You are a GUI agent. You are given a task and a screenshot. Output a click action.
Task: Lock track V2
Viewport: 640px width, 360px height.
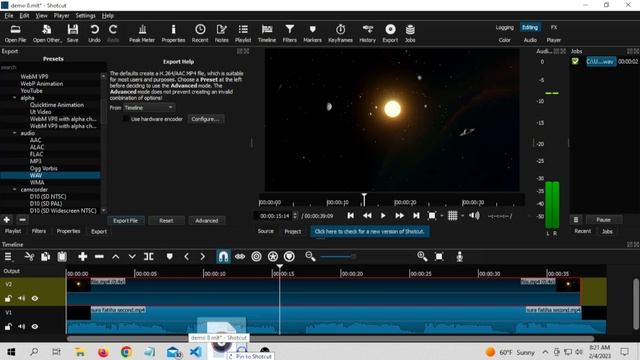(8, 299)
